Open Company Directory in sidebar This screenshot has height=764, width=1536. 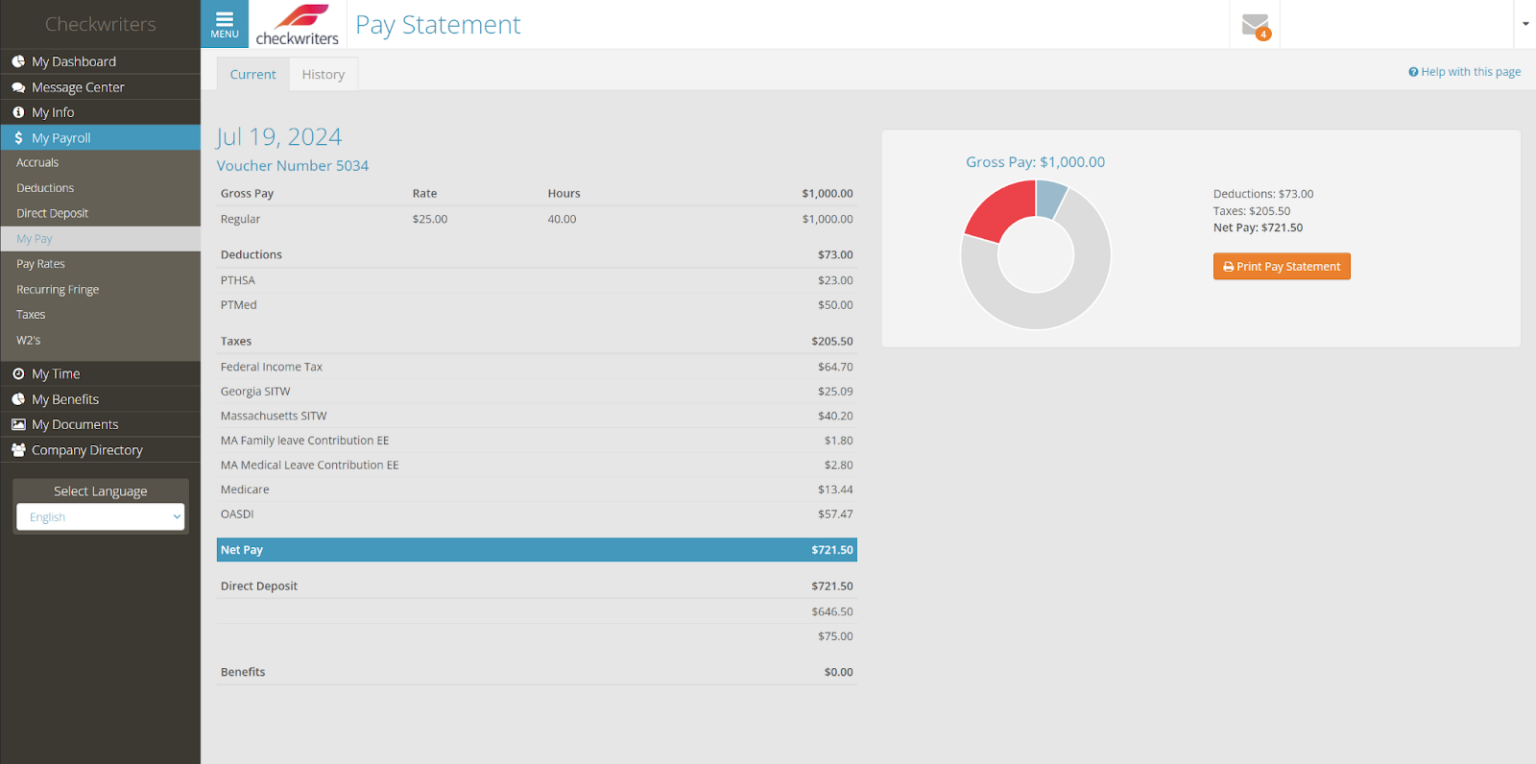[86, 450]
